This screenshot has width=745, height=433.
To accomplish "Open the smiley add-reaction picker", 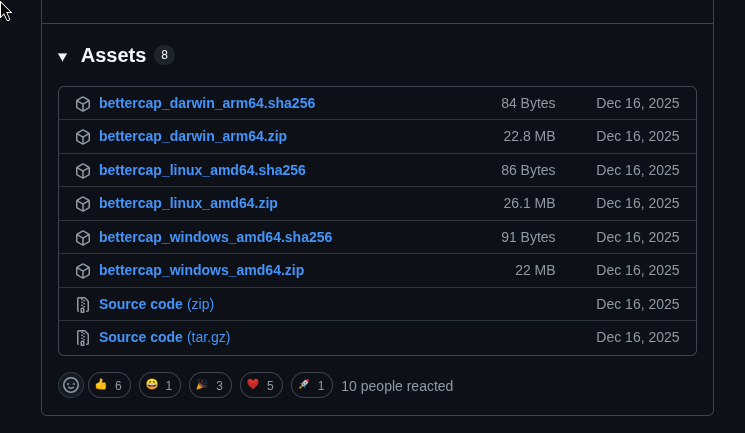I will 71,385.
